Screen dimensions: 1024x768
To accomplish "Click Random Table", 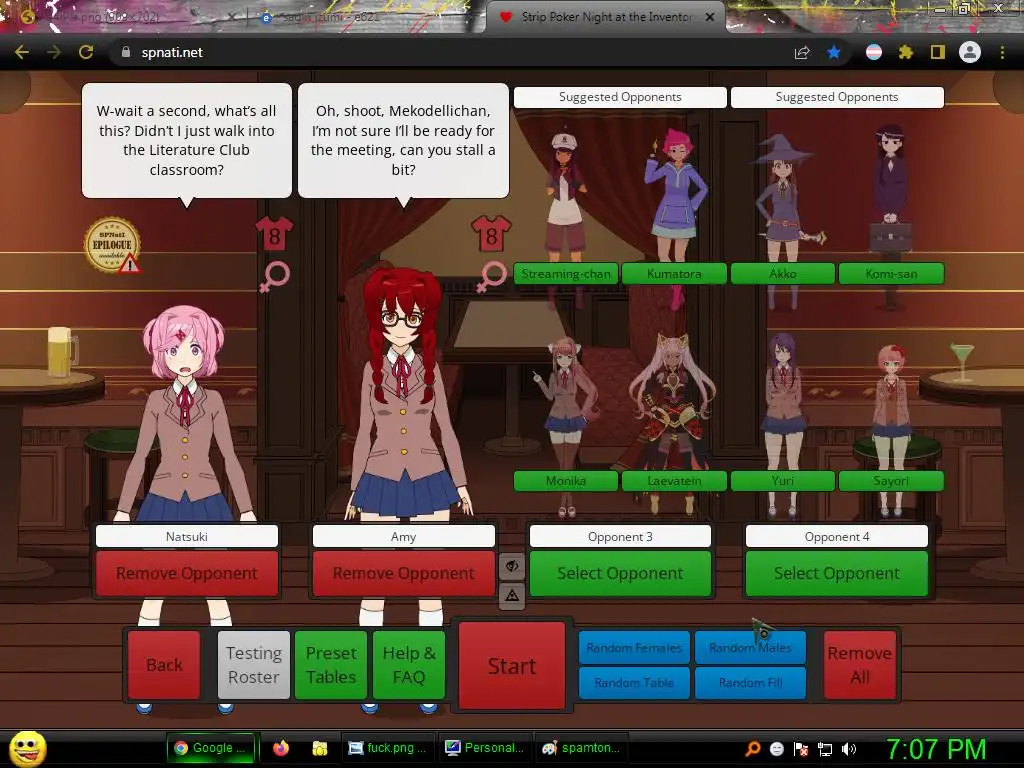I will click(634, 682).
